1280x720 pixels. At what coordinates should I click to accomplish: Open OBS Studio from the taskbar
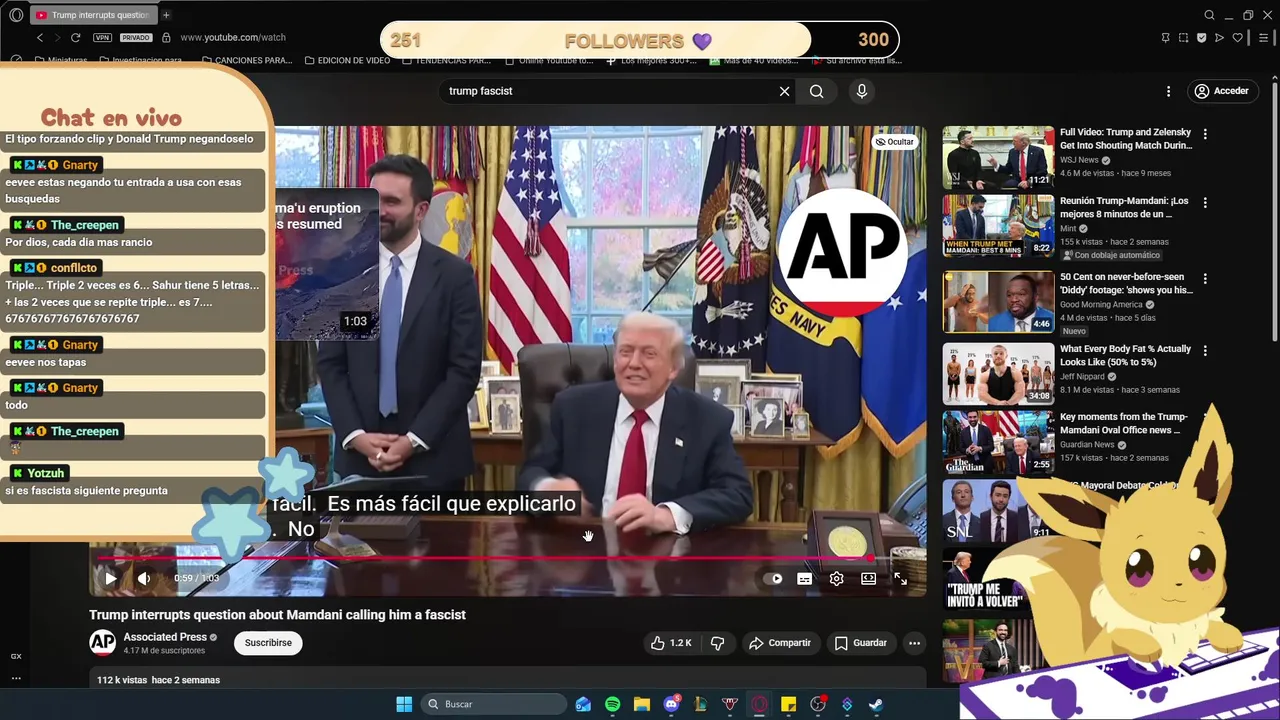pyautogui.click(x=818, y=704)
